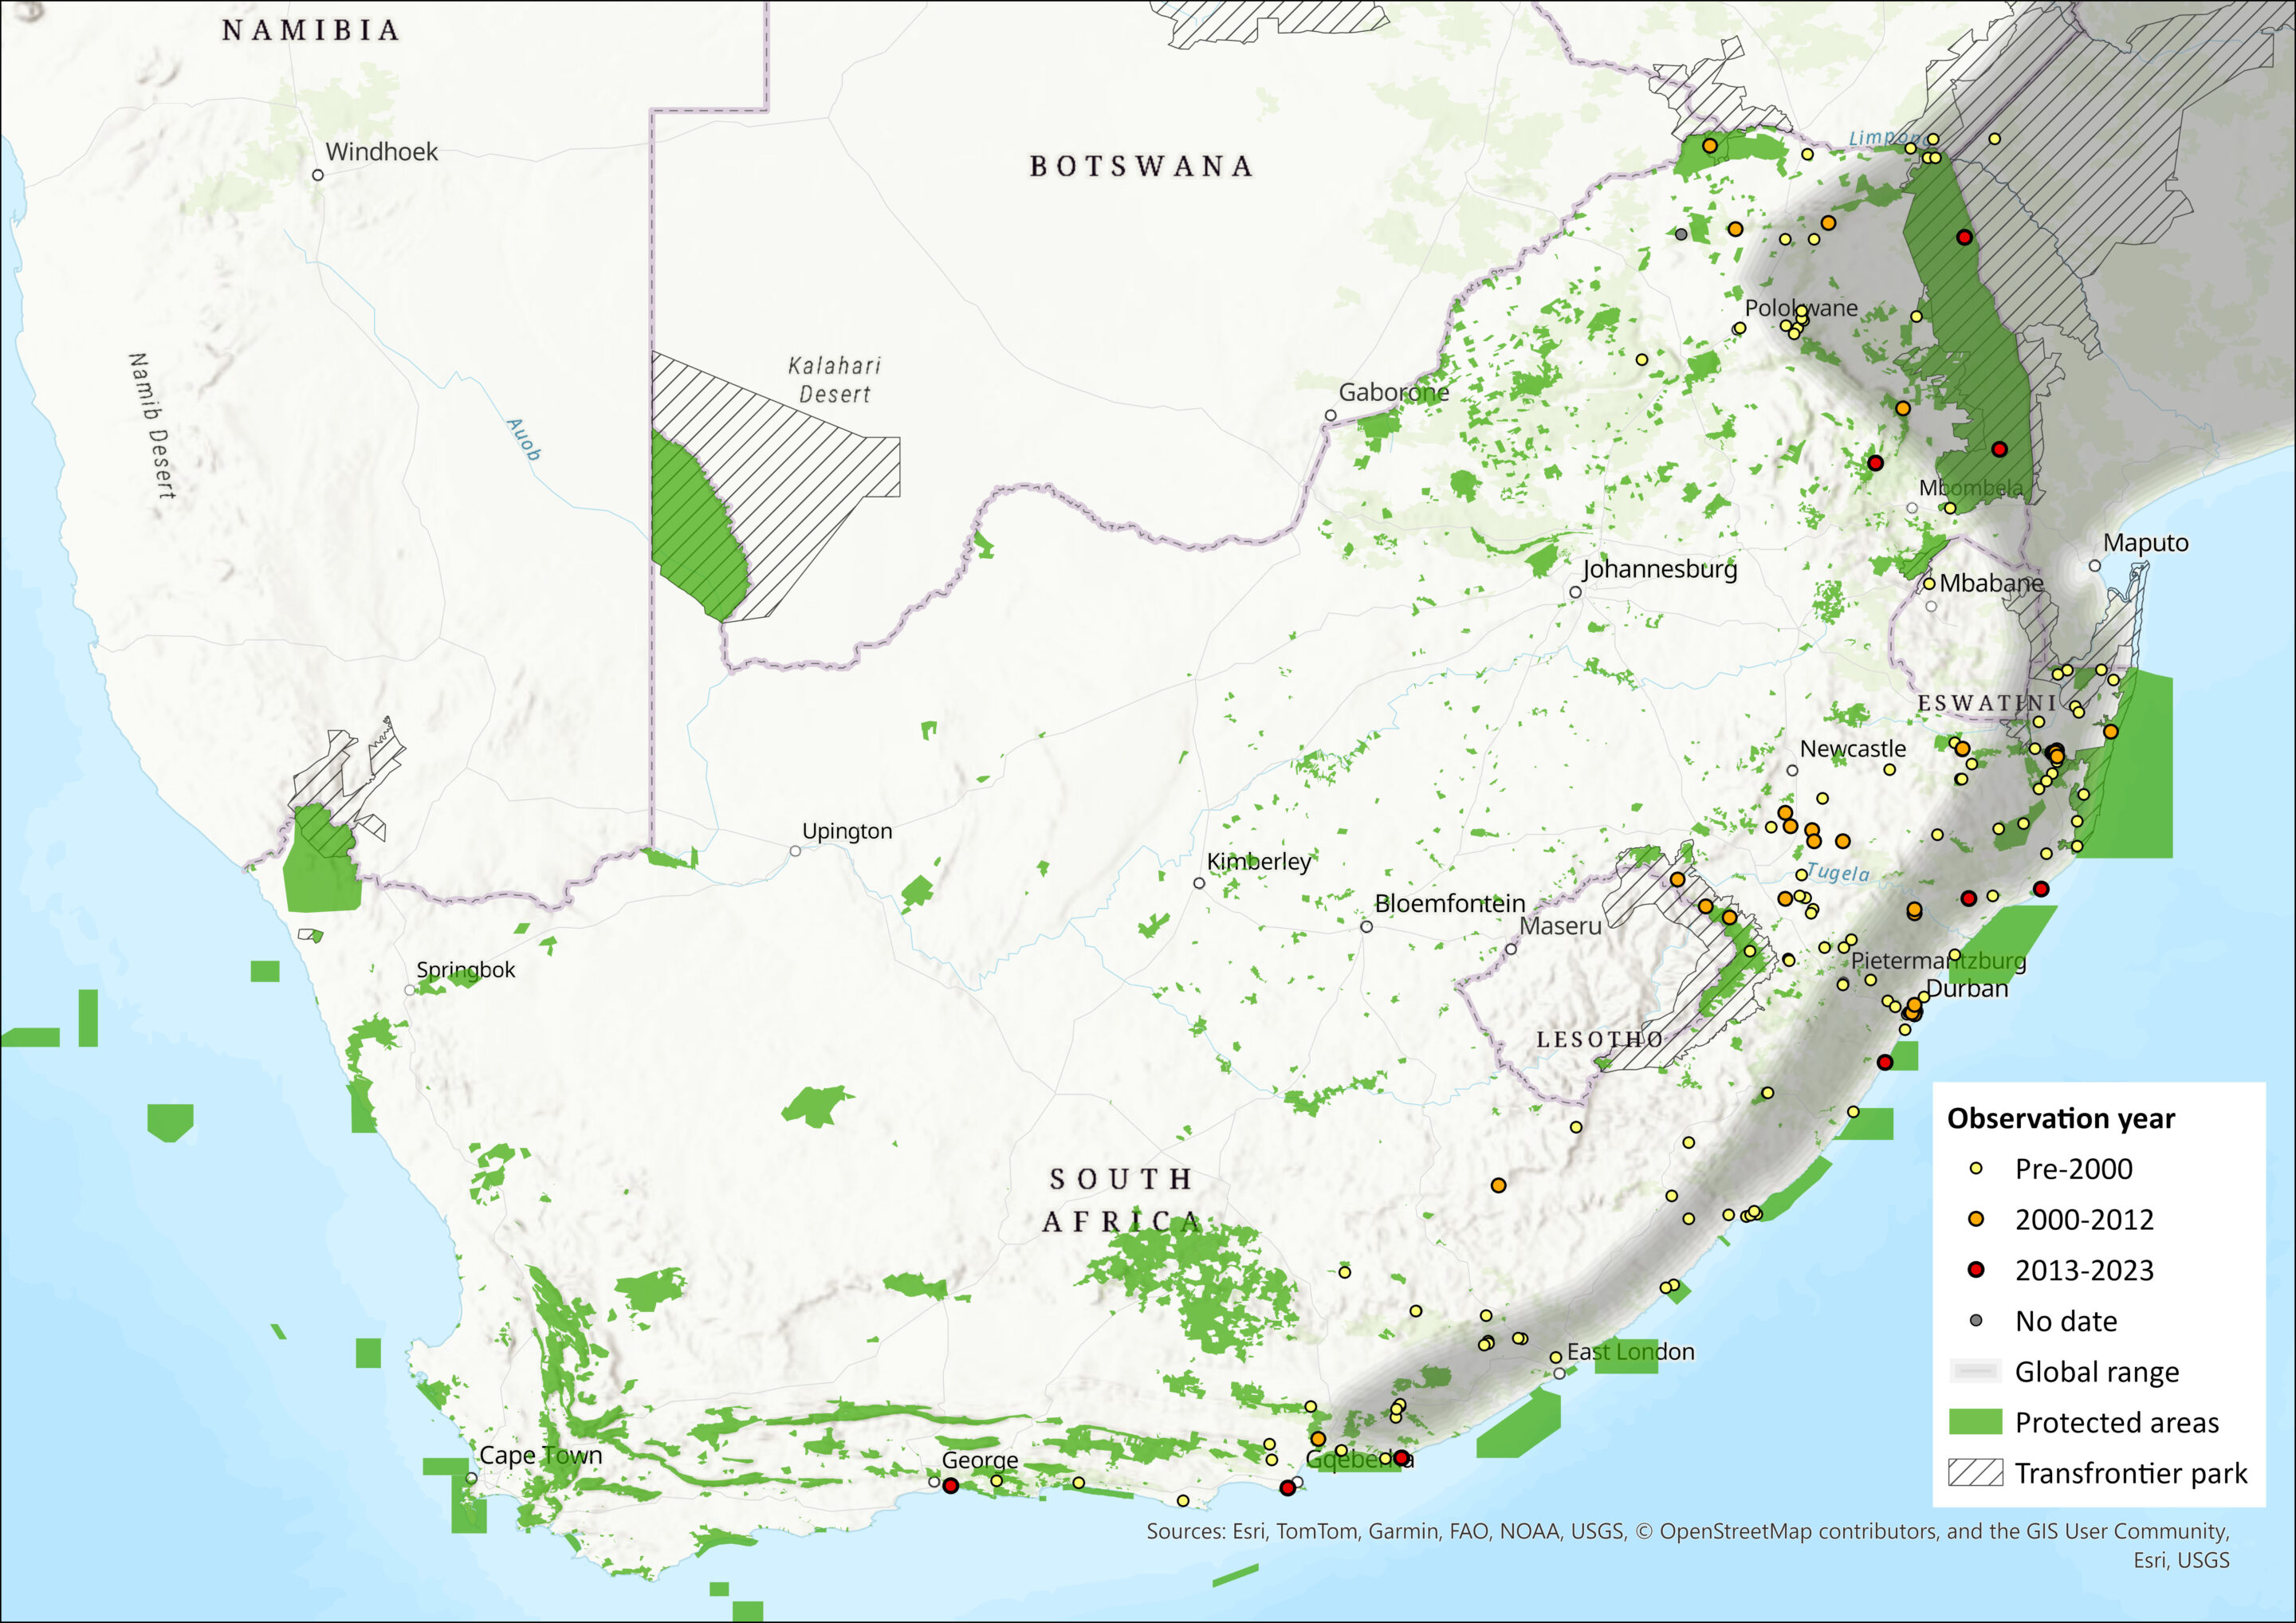Viewport: 2296px width, 1623px height.
Task: Click the Kimberley city marker circle
Action: pyautogui.click(x=1199, y=883)
